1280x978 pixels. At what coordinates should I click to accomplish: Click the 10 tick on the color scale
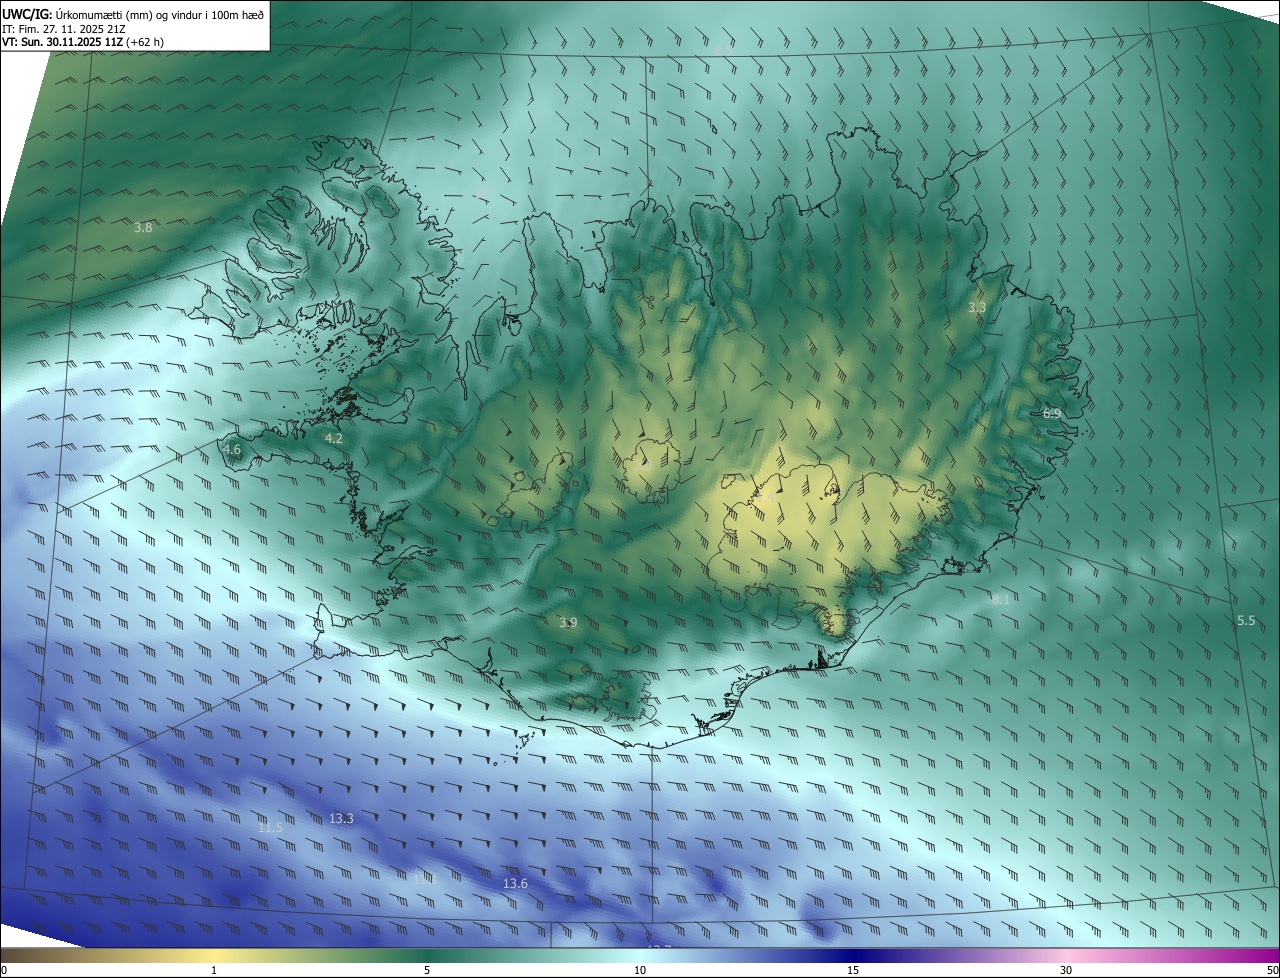[x=640, y=970]
